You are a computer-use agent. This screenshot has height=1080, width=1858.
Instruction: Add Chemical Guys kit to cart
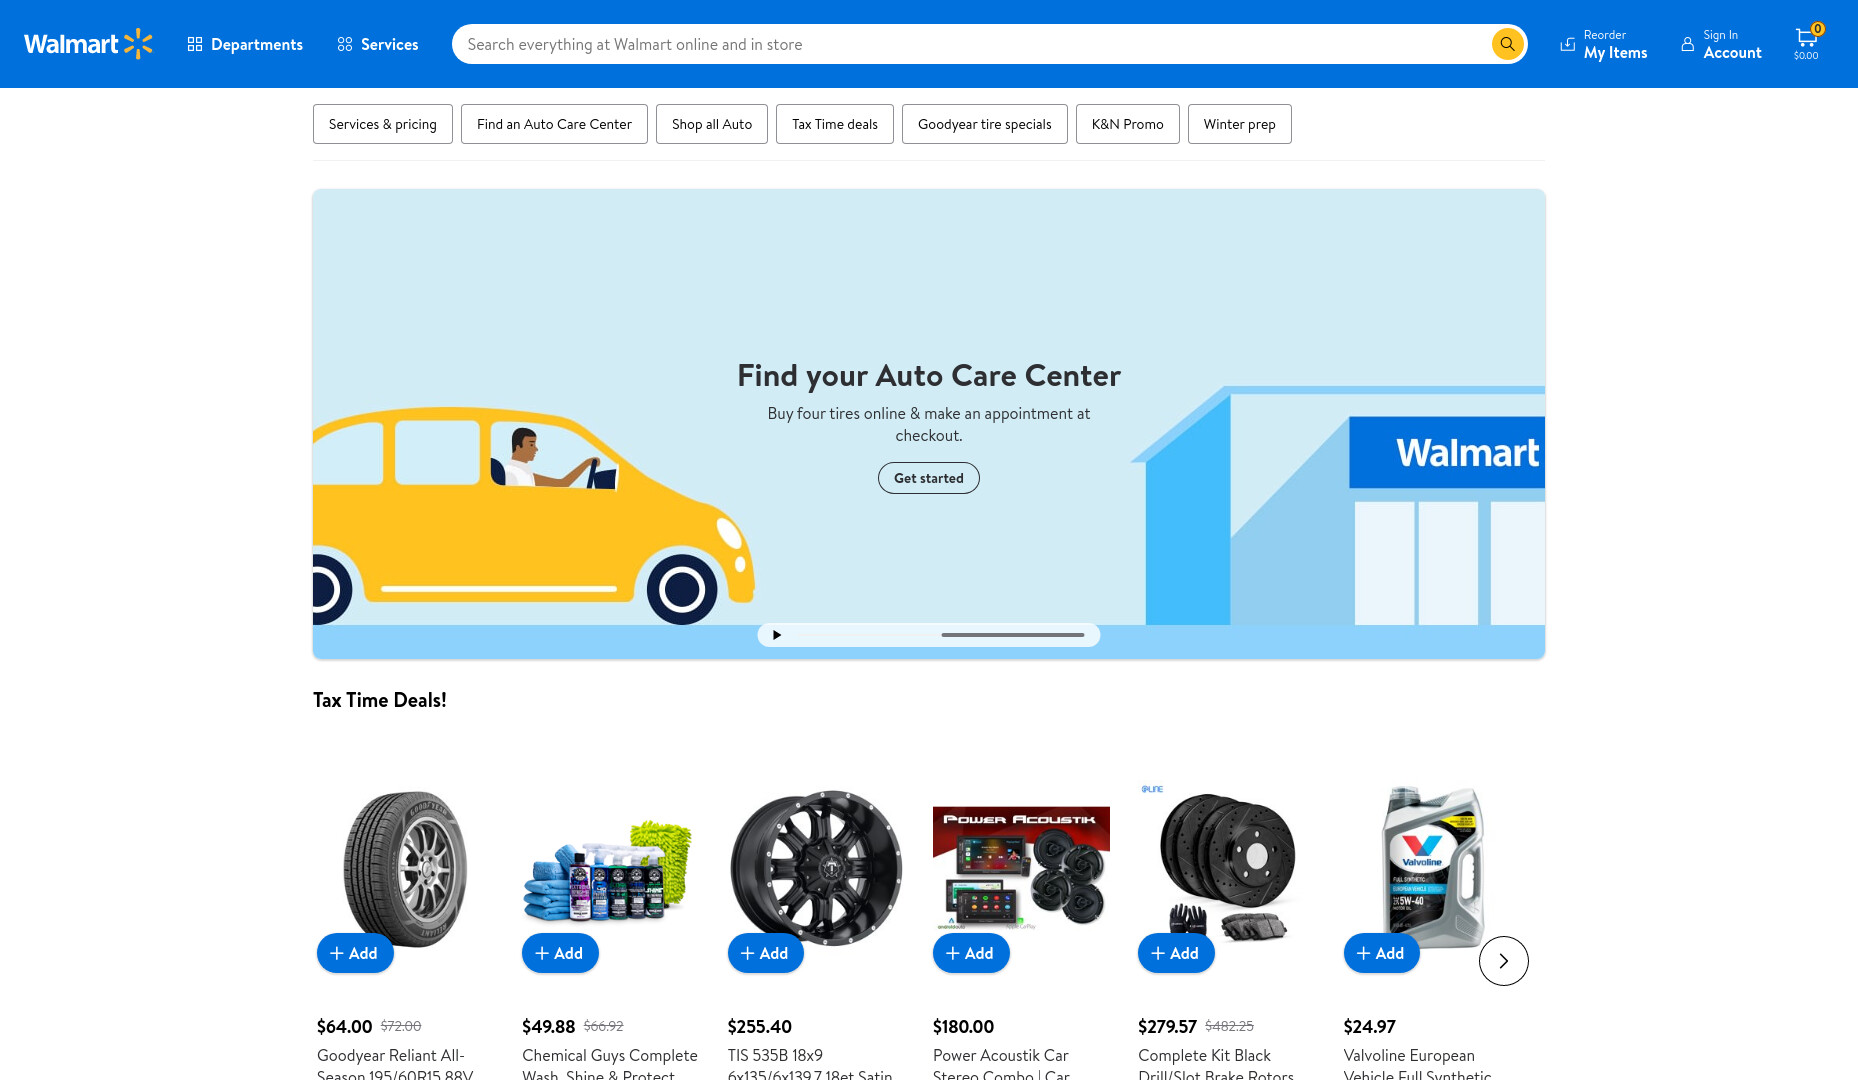click(x=560, y=953)
